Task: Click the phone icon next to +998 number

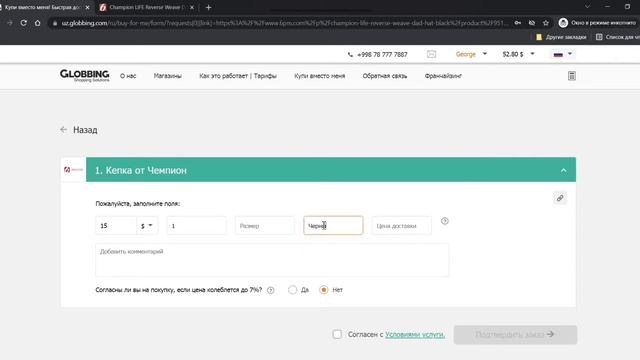Action: pyautogui.click(x=350, y=54)
